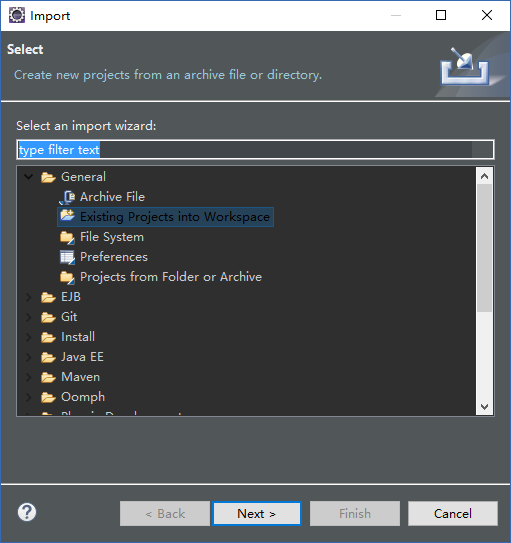
Task: Collapse the General category
Action: click(x=29, y=177)
